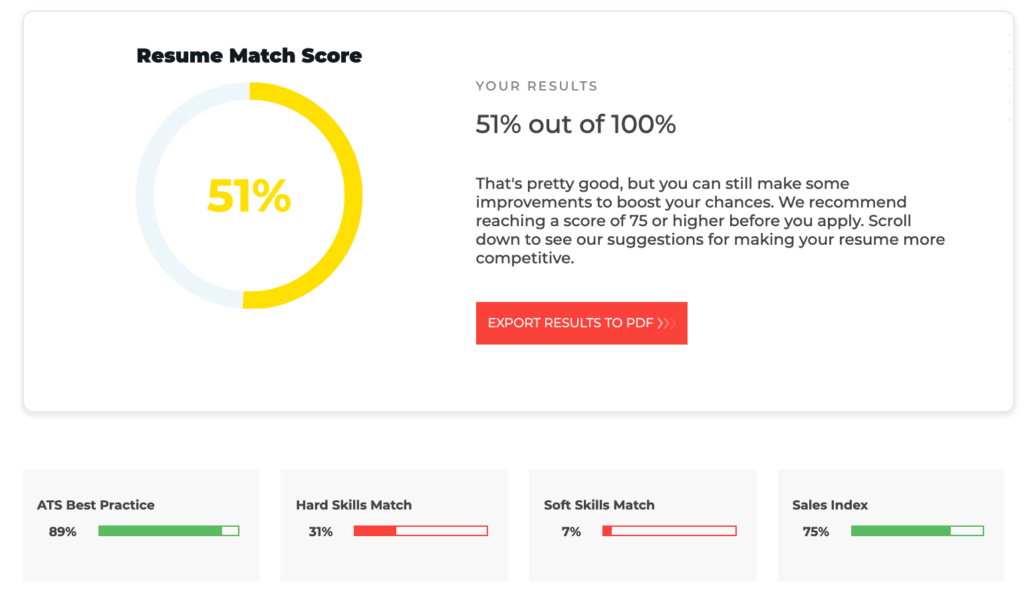Click the green Sales Index progress bar
The image size is (1024, 592).
tap(916, 531)
